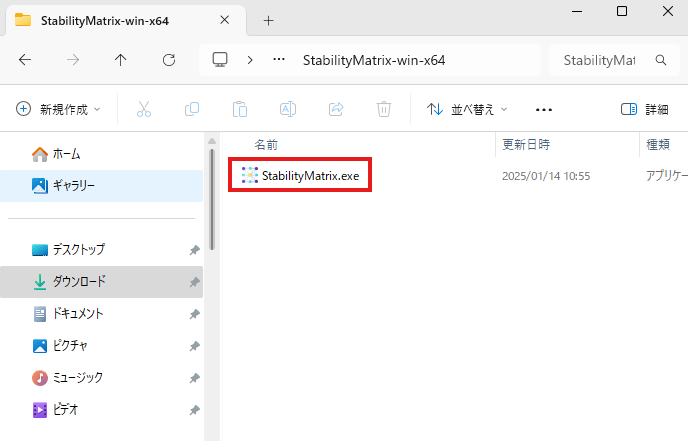Toggle the 詳細 details pane
Screen dimensions: 688x441
(645, 109)
